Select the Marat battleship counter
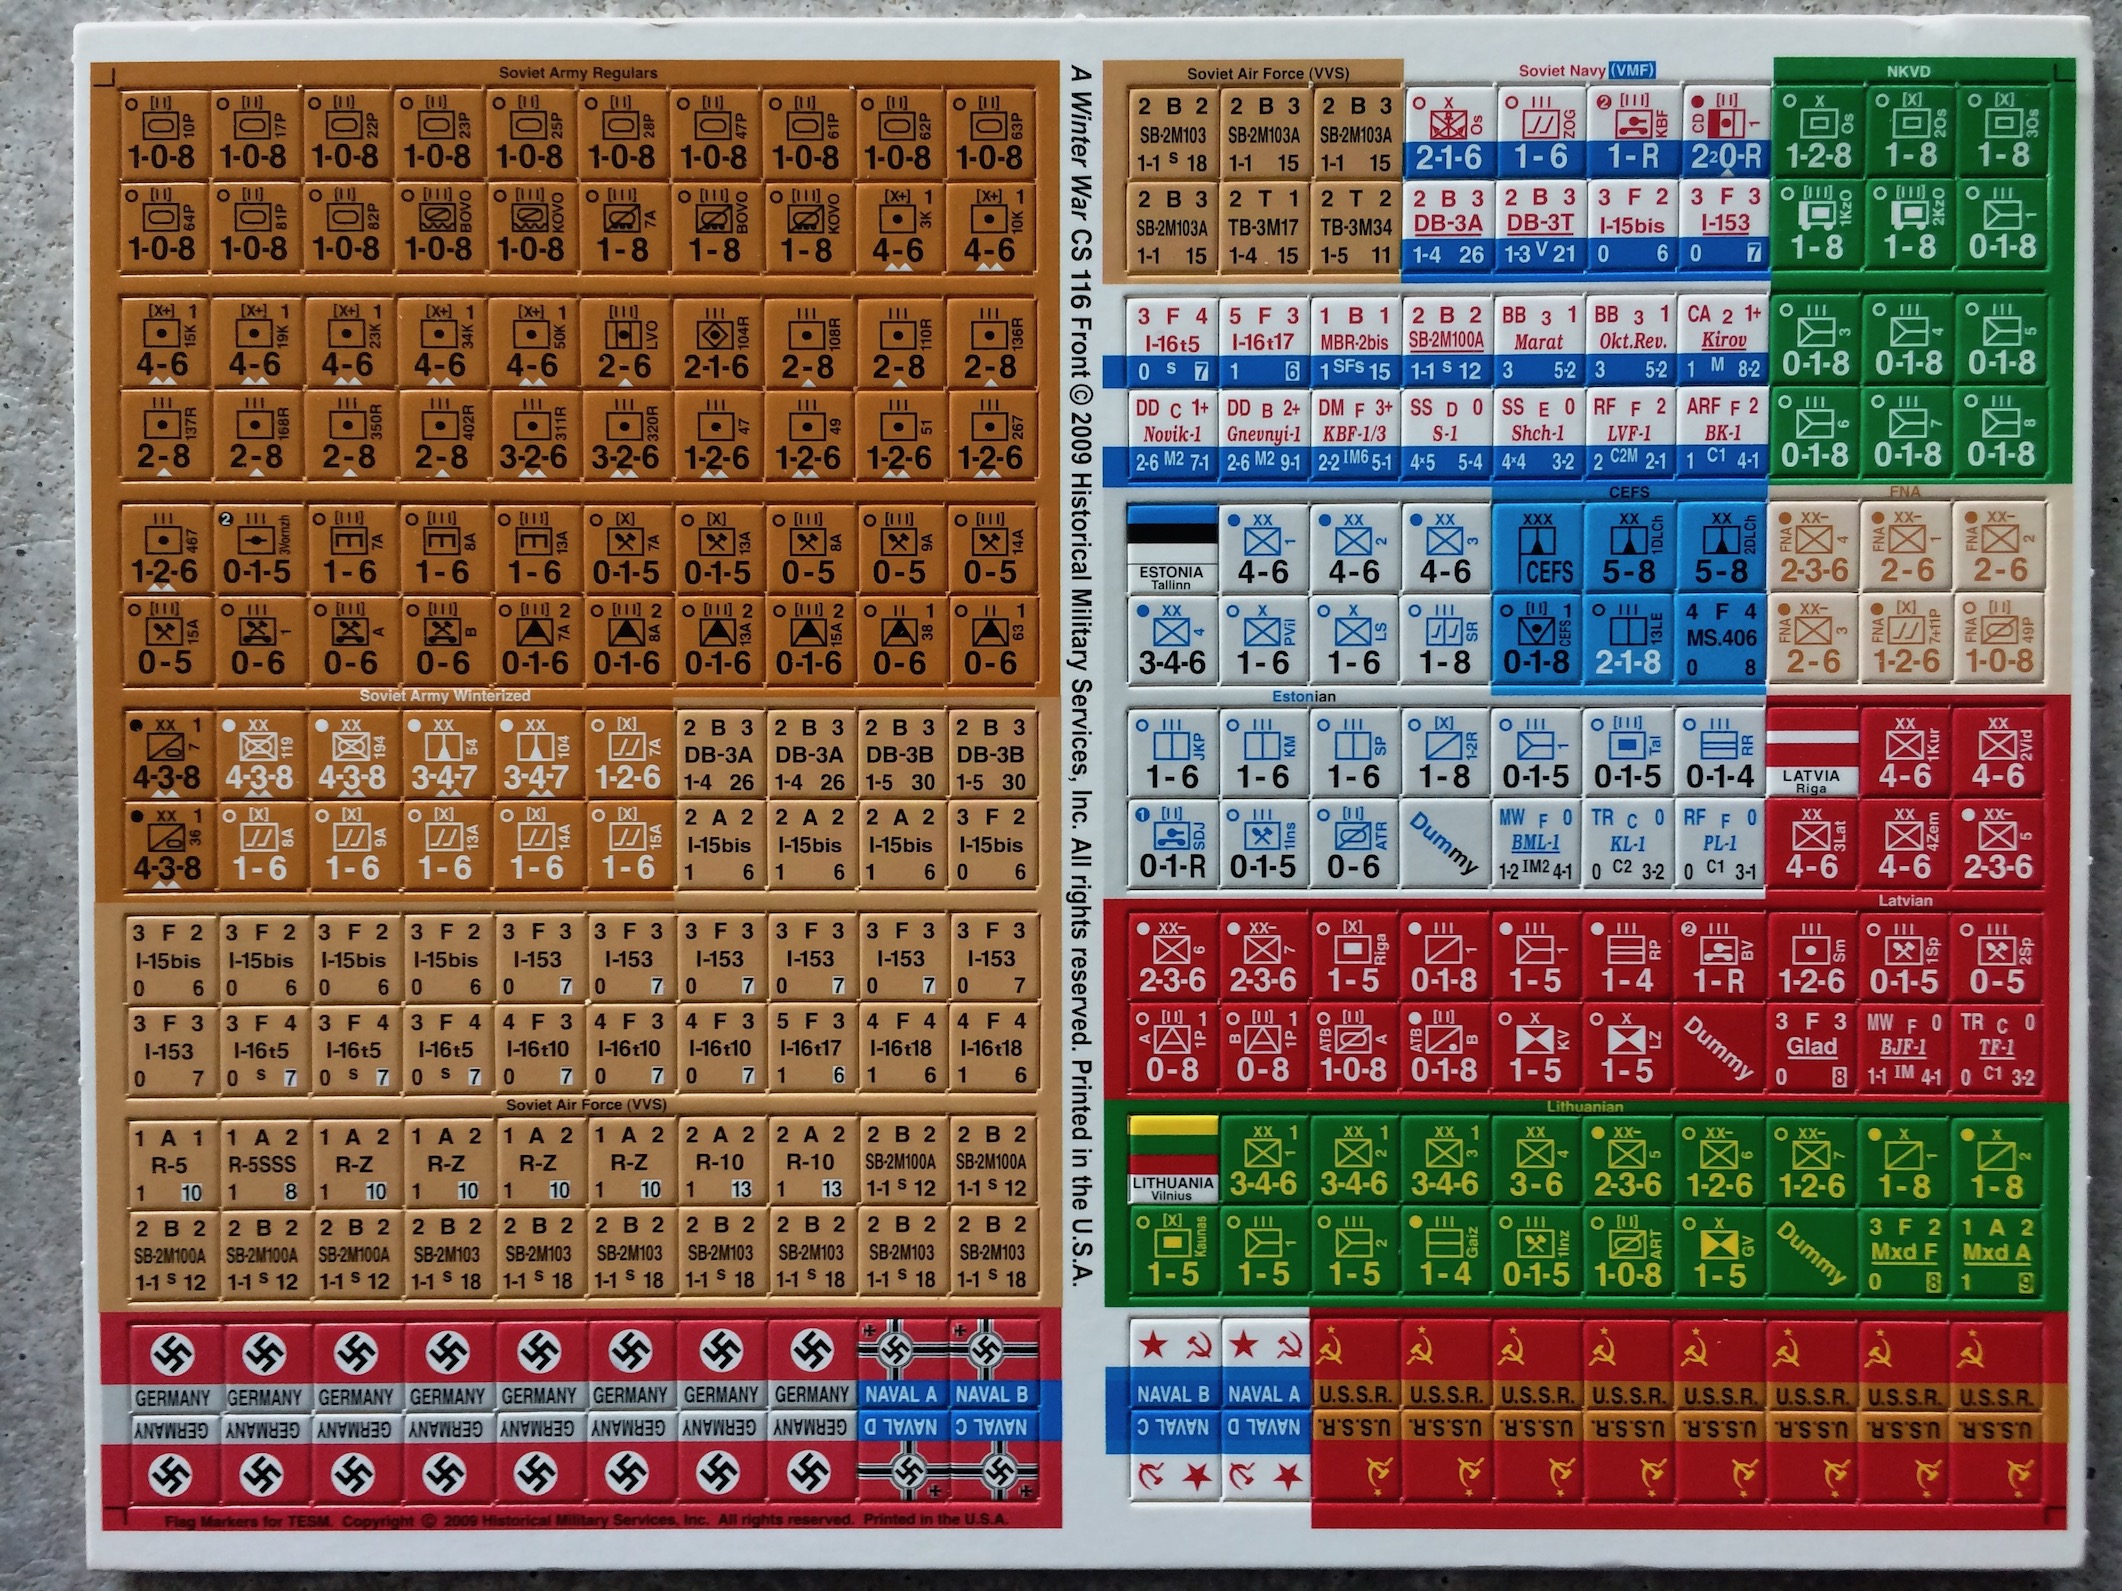 click(x=1538, y=343)
